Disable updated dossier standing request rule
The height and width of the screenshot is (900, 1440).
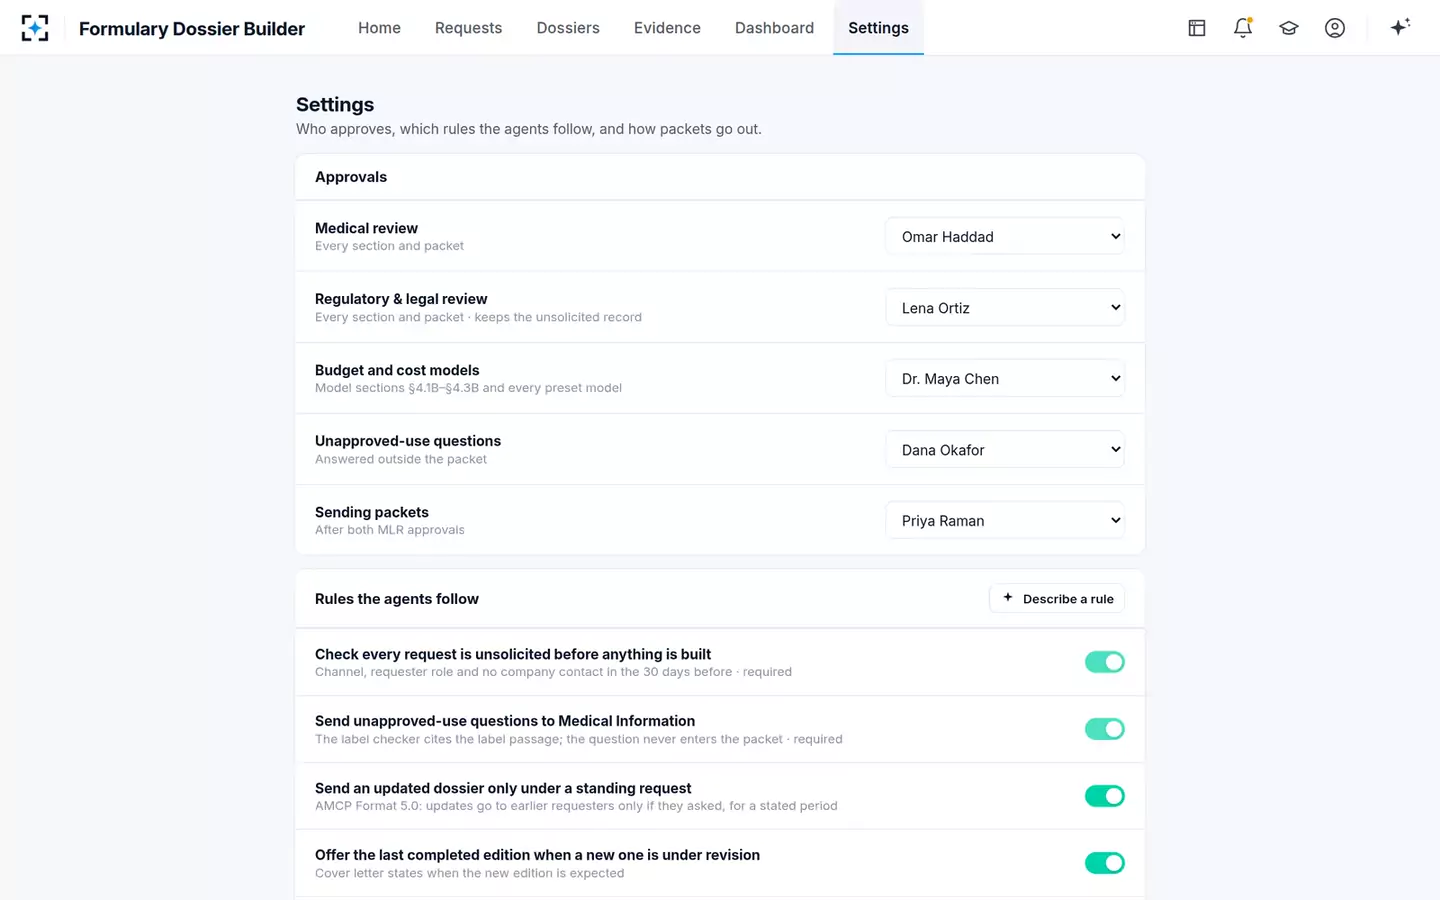click(x=1105, y=796)
